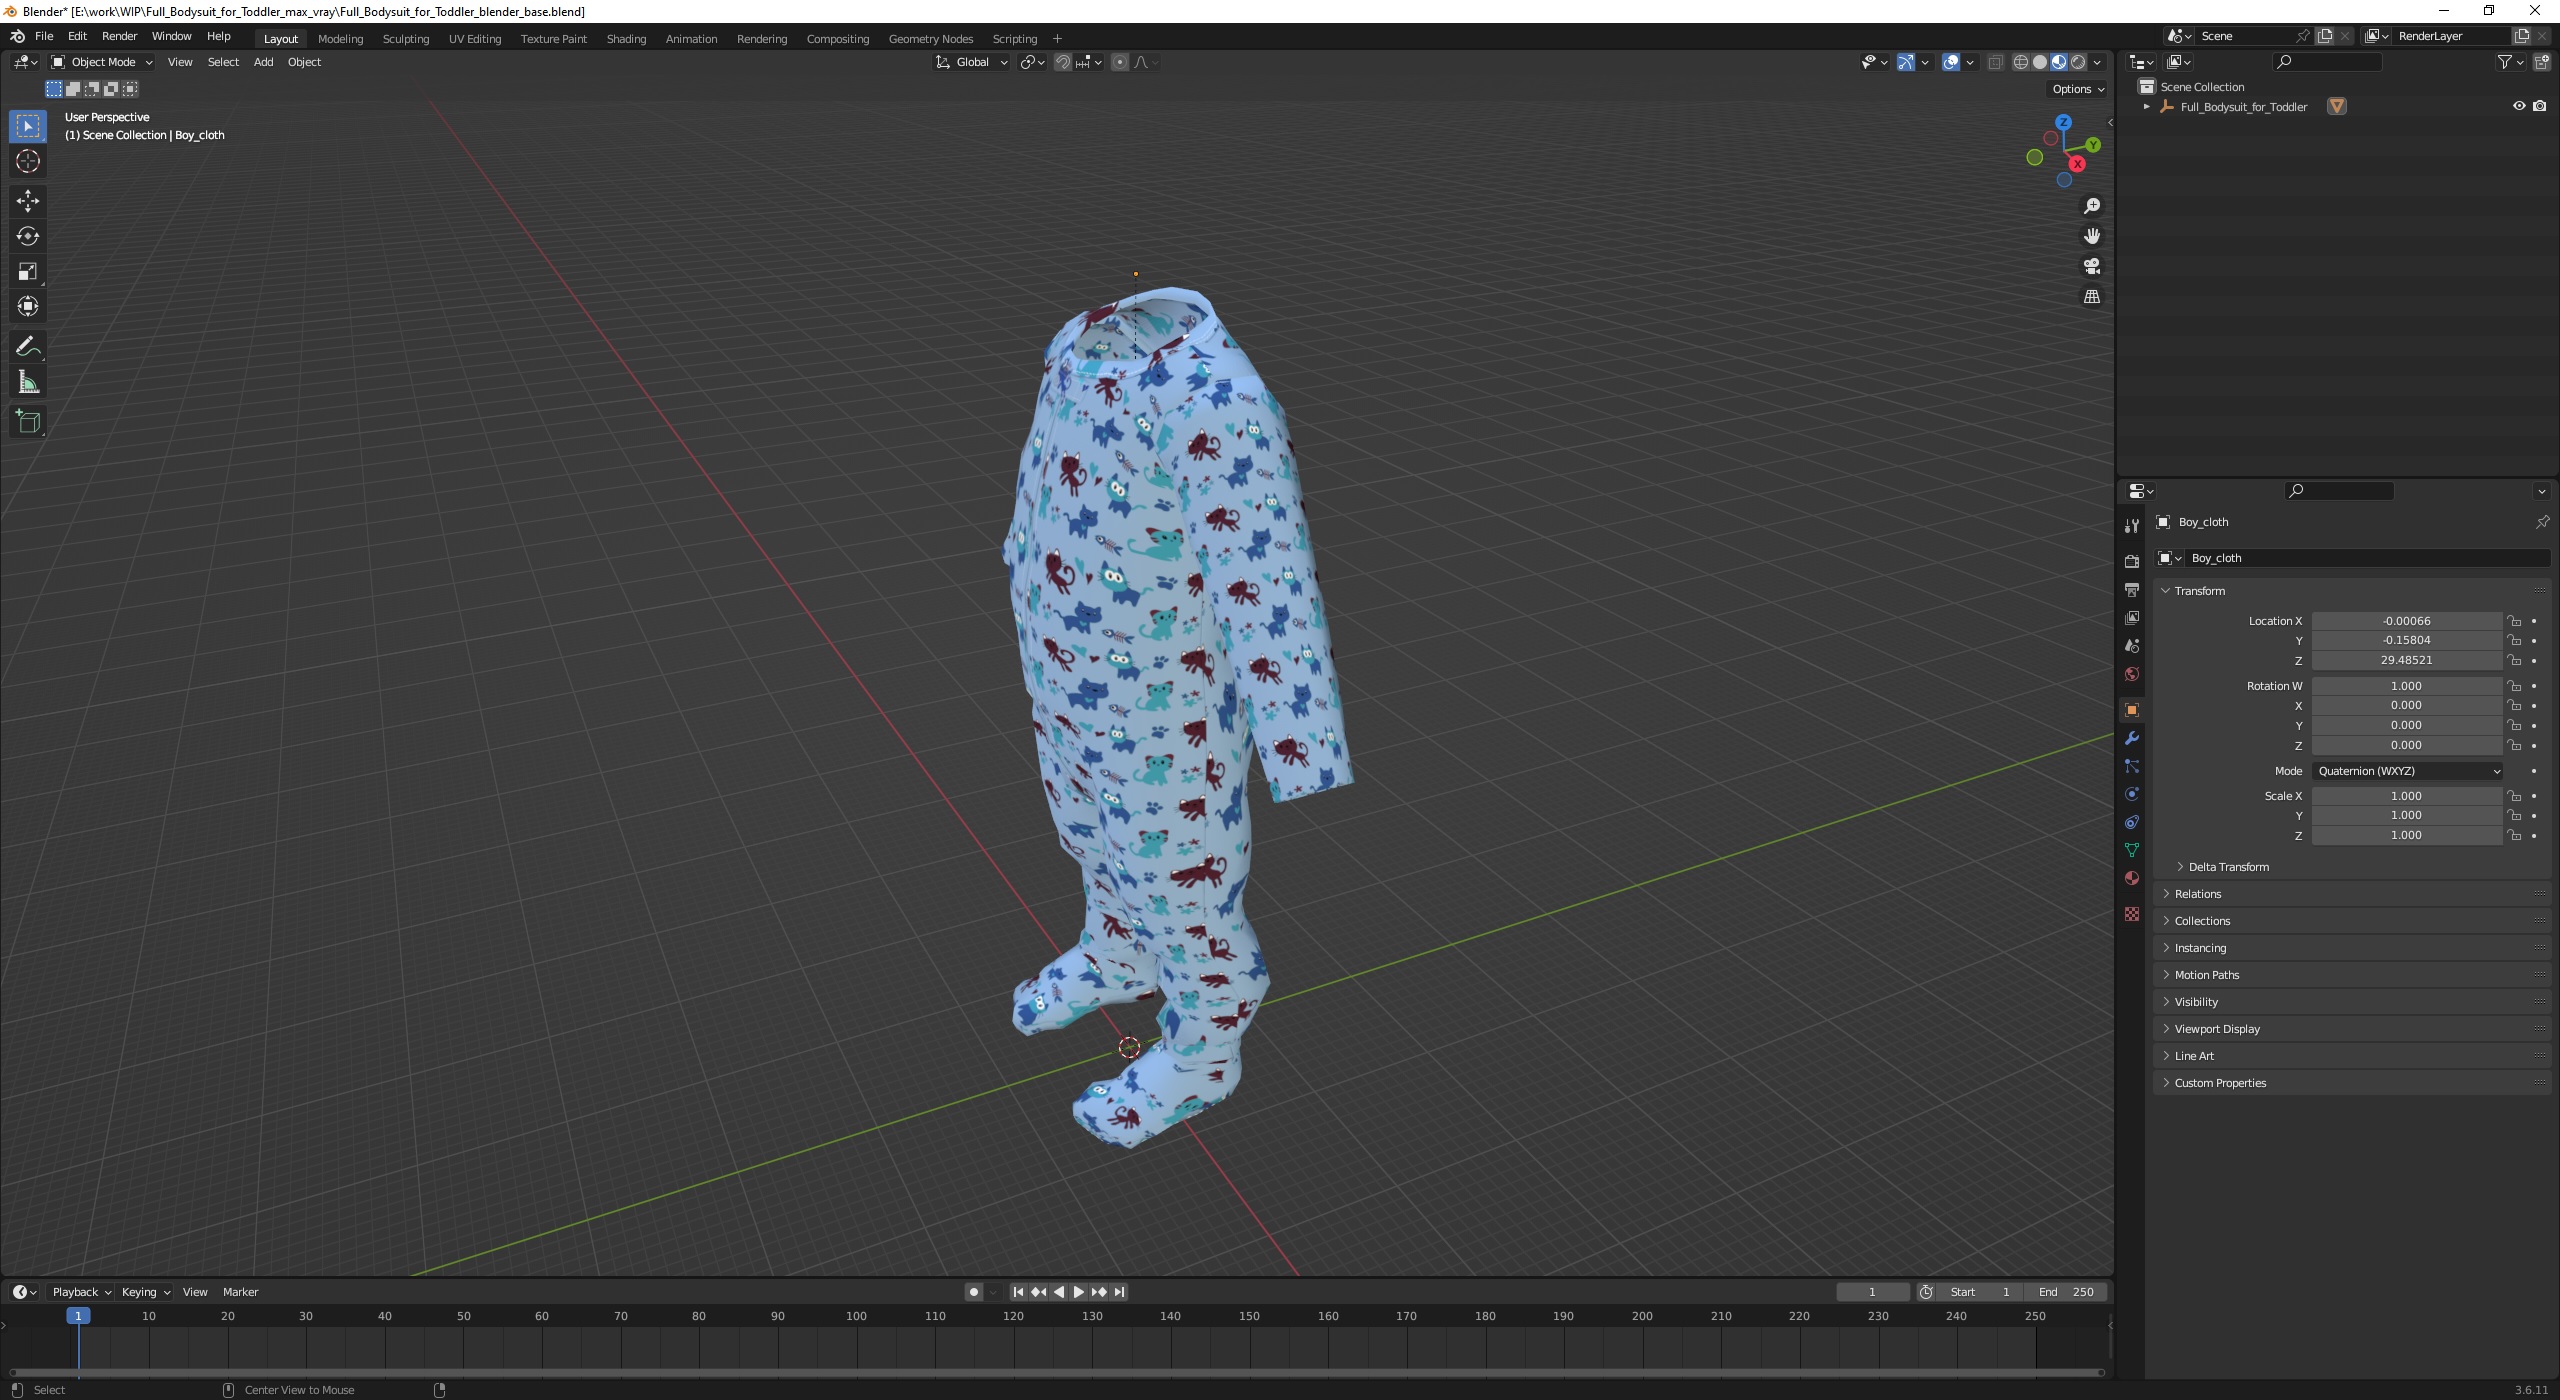Click the Add Cube tool
The height and width of the screenshot is (1400, 2560).
27,421
